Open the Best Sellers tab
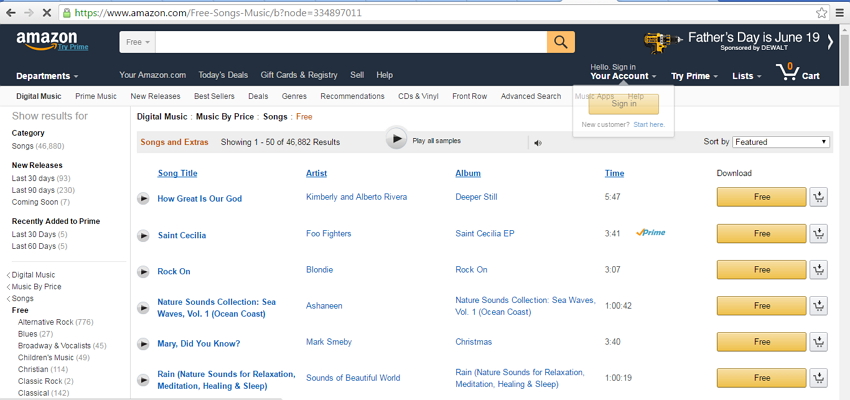Viewport: 850px width, 400px height. coord(214,96)
